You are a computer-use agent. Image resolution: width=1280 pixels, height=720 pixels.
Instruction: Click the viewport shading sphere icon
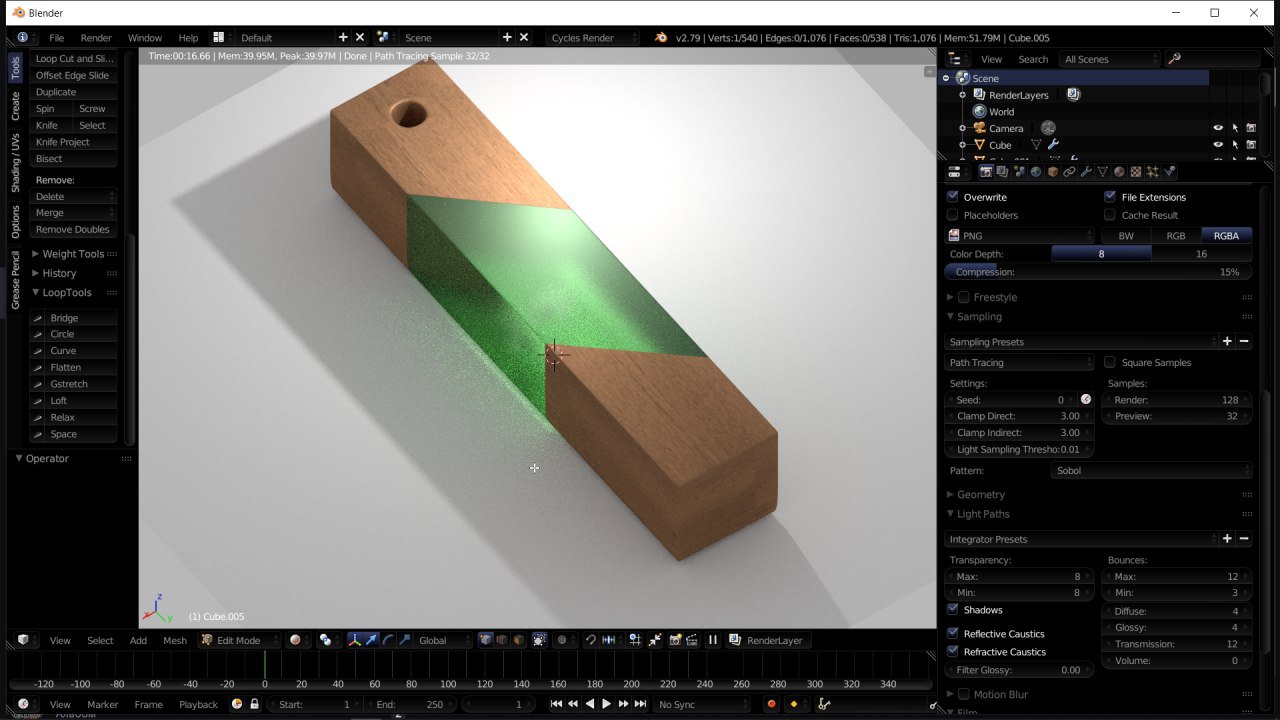click(295, 640)
